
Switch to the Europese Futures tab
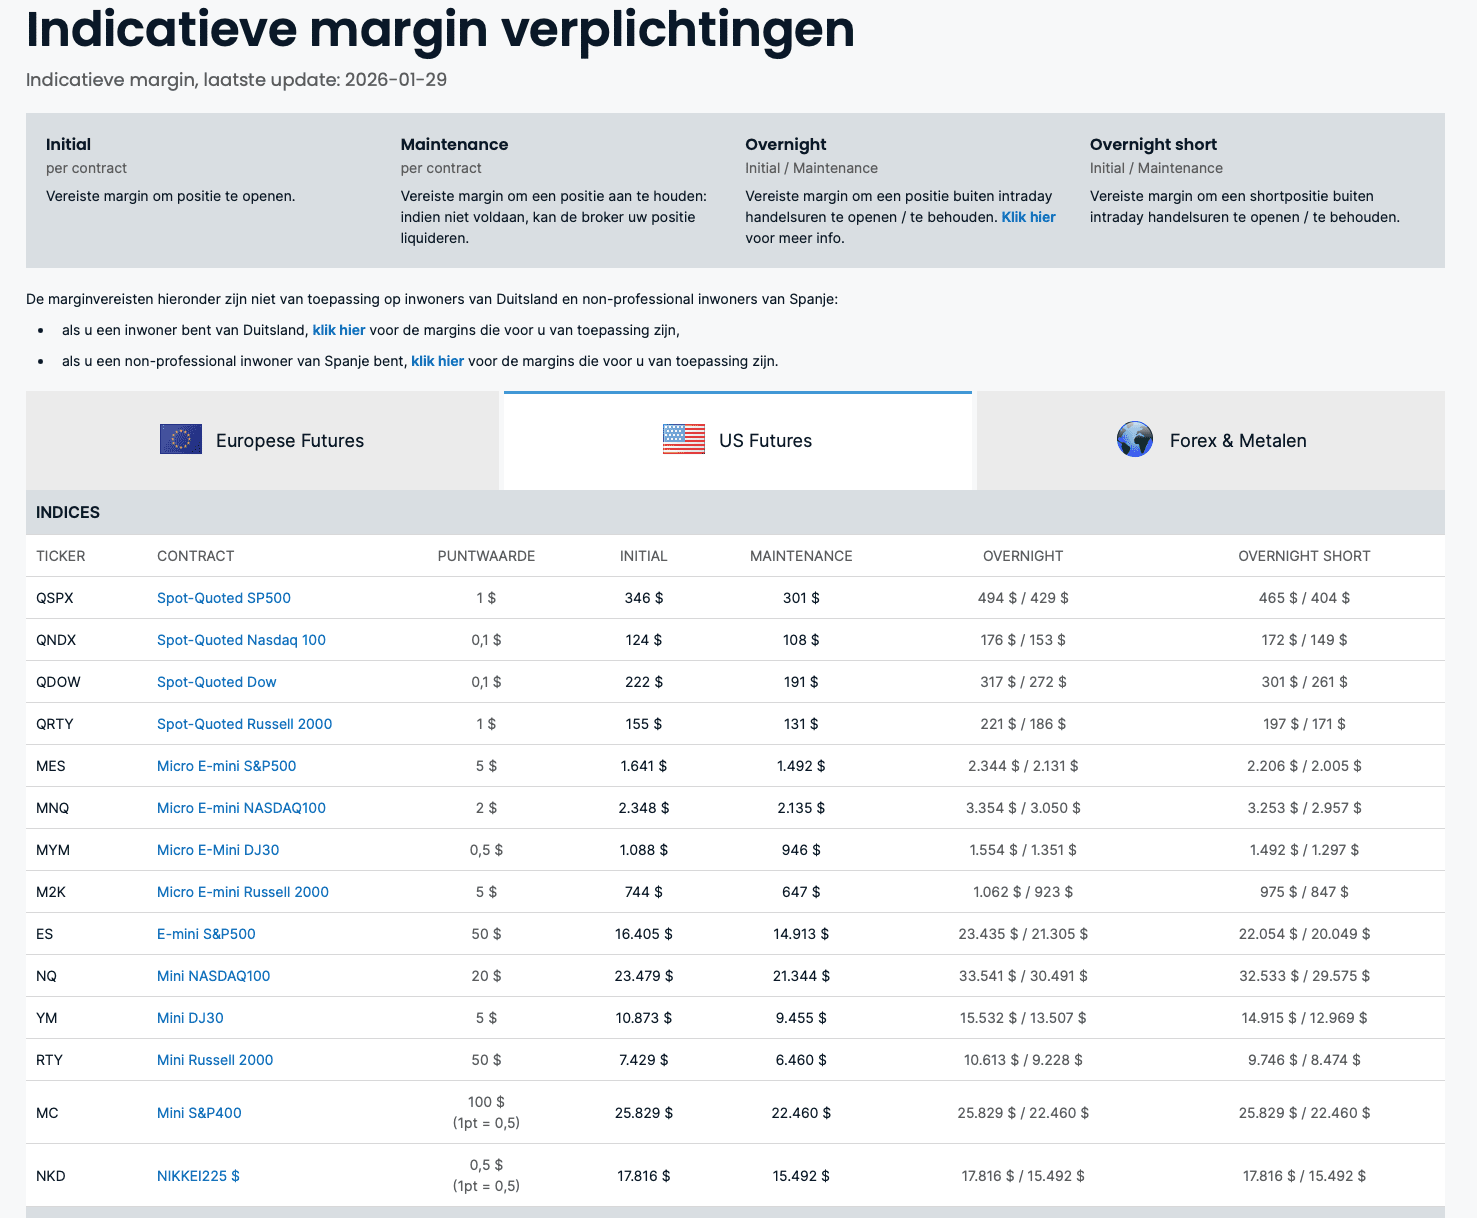[x=262, y=441]
